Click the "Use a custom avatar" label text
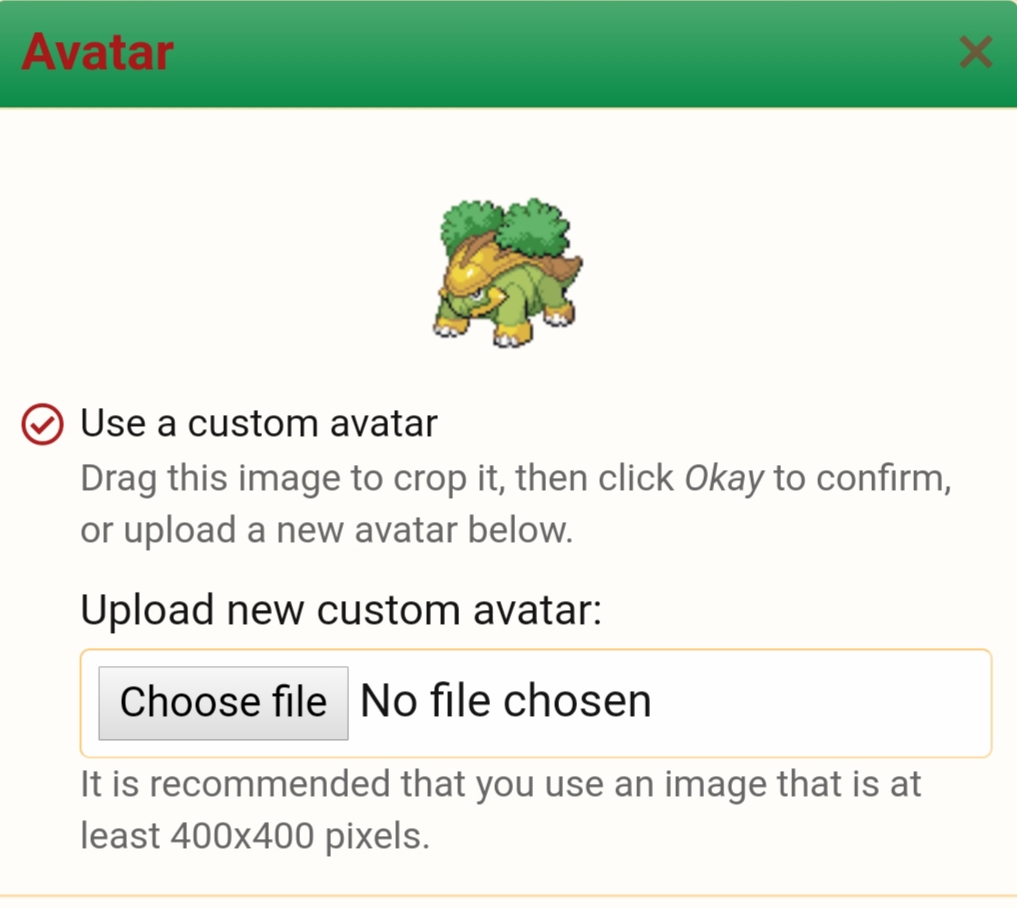Viewport: 1017px width, 908px height. pos(259,424)
